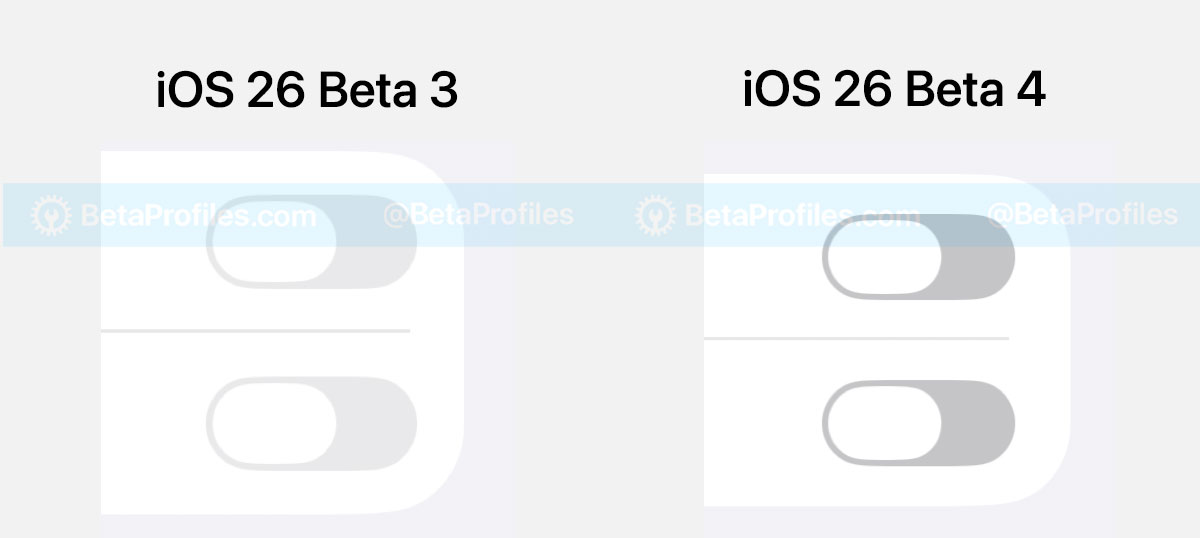Click the first @BetaProfiles handle

tap(478, 215)
